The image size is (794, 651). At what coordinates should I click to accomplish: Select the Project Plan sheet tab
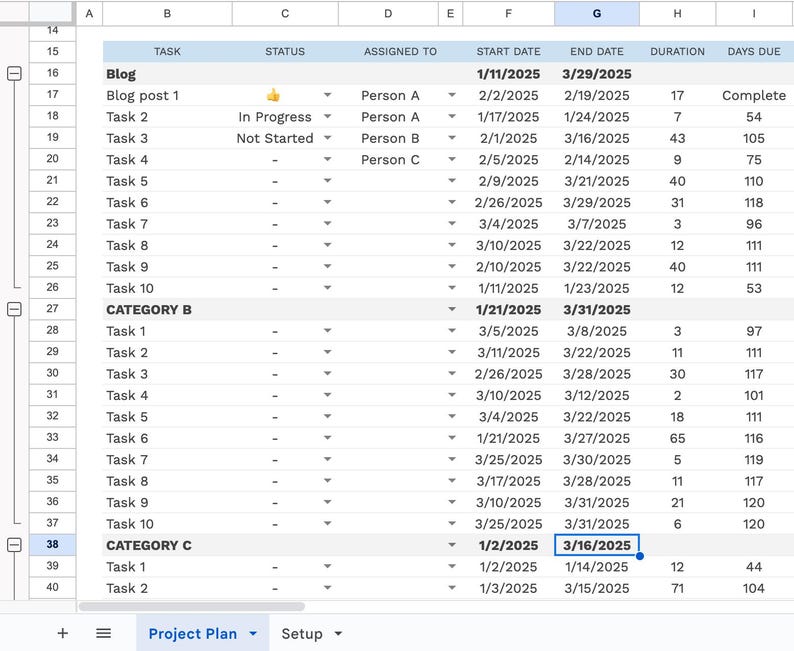click(193, 634)
